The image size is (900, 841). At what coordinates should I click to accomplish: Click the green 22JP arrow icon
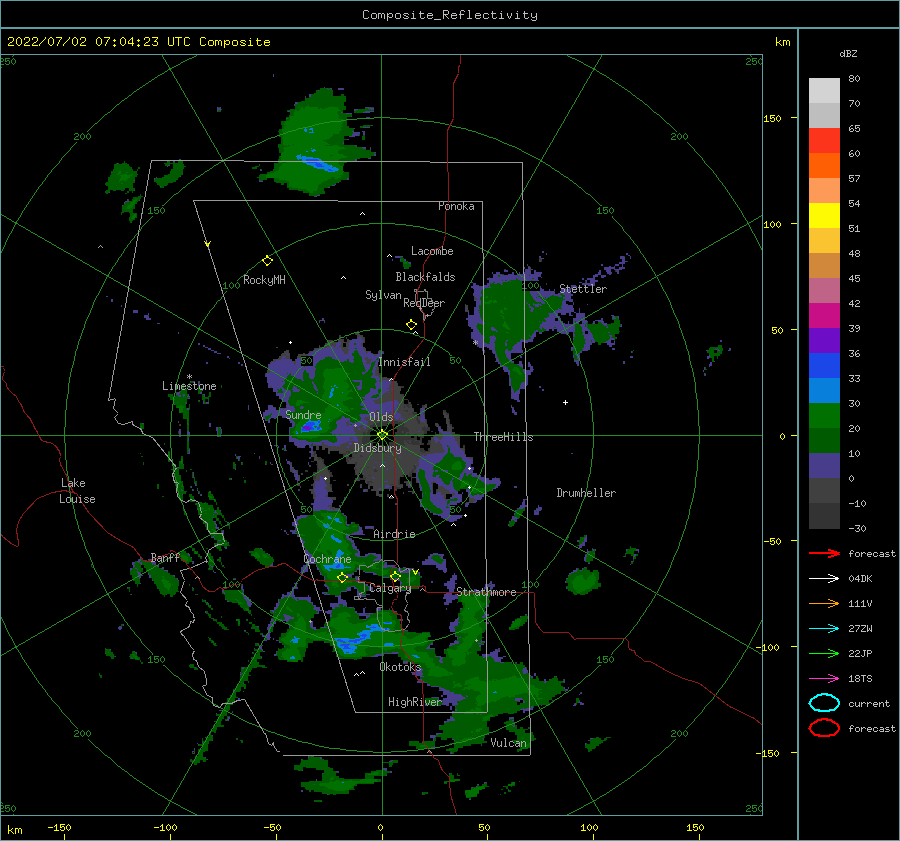pos(824,653)
